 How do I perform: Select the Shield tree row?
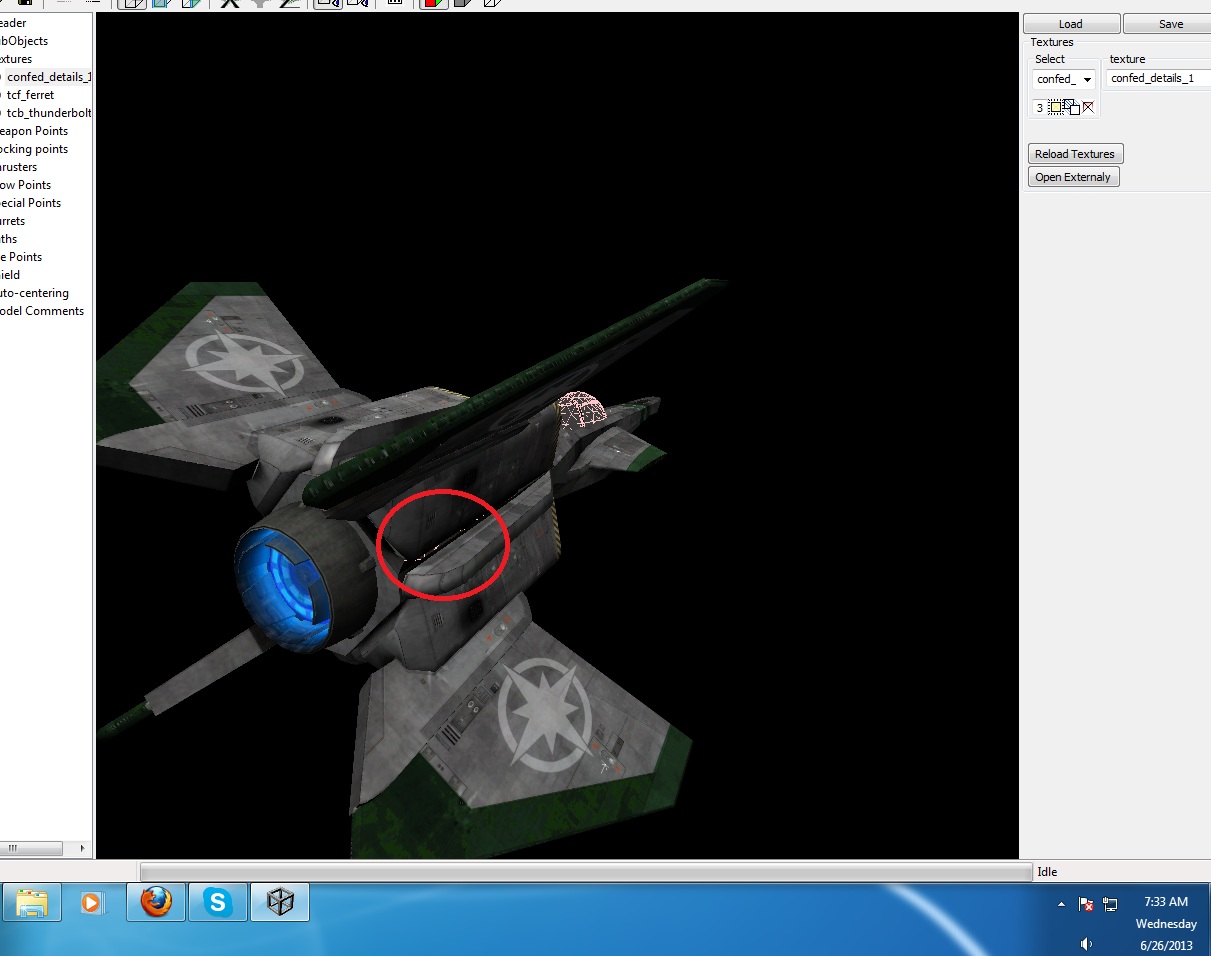pyautogui.click(x=10, y=275)
